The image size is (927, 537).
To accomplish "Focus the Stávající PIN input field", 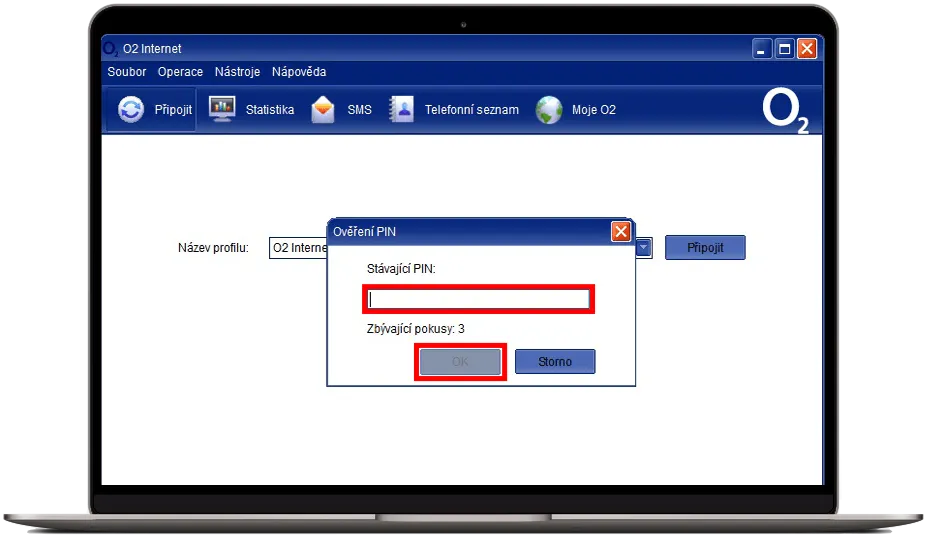I will point(478,299).
